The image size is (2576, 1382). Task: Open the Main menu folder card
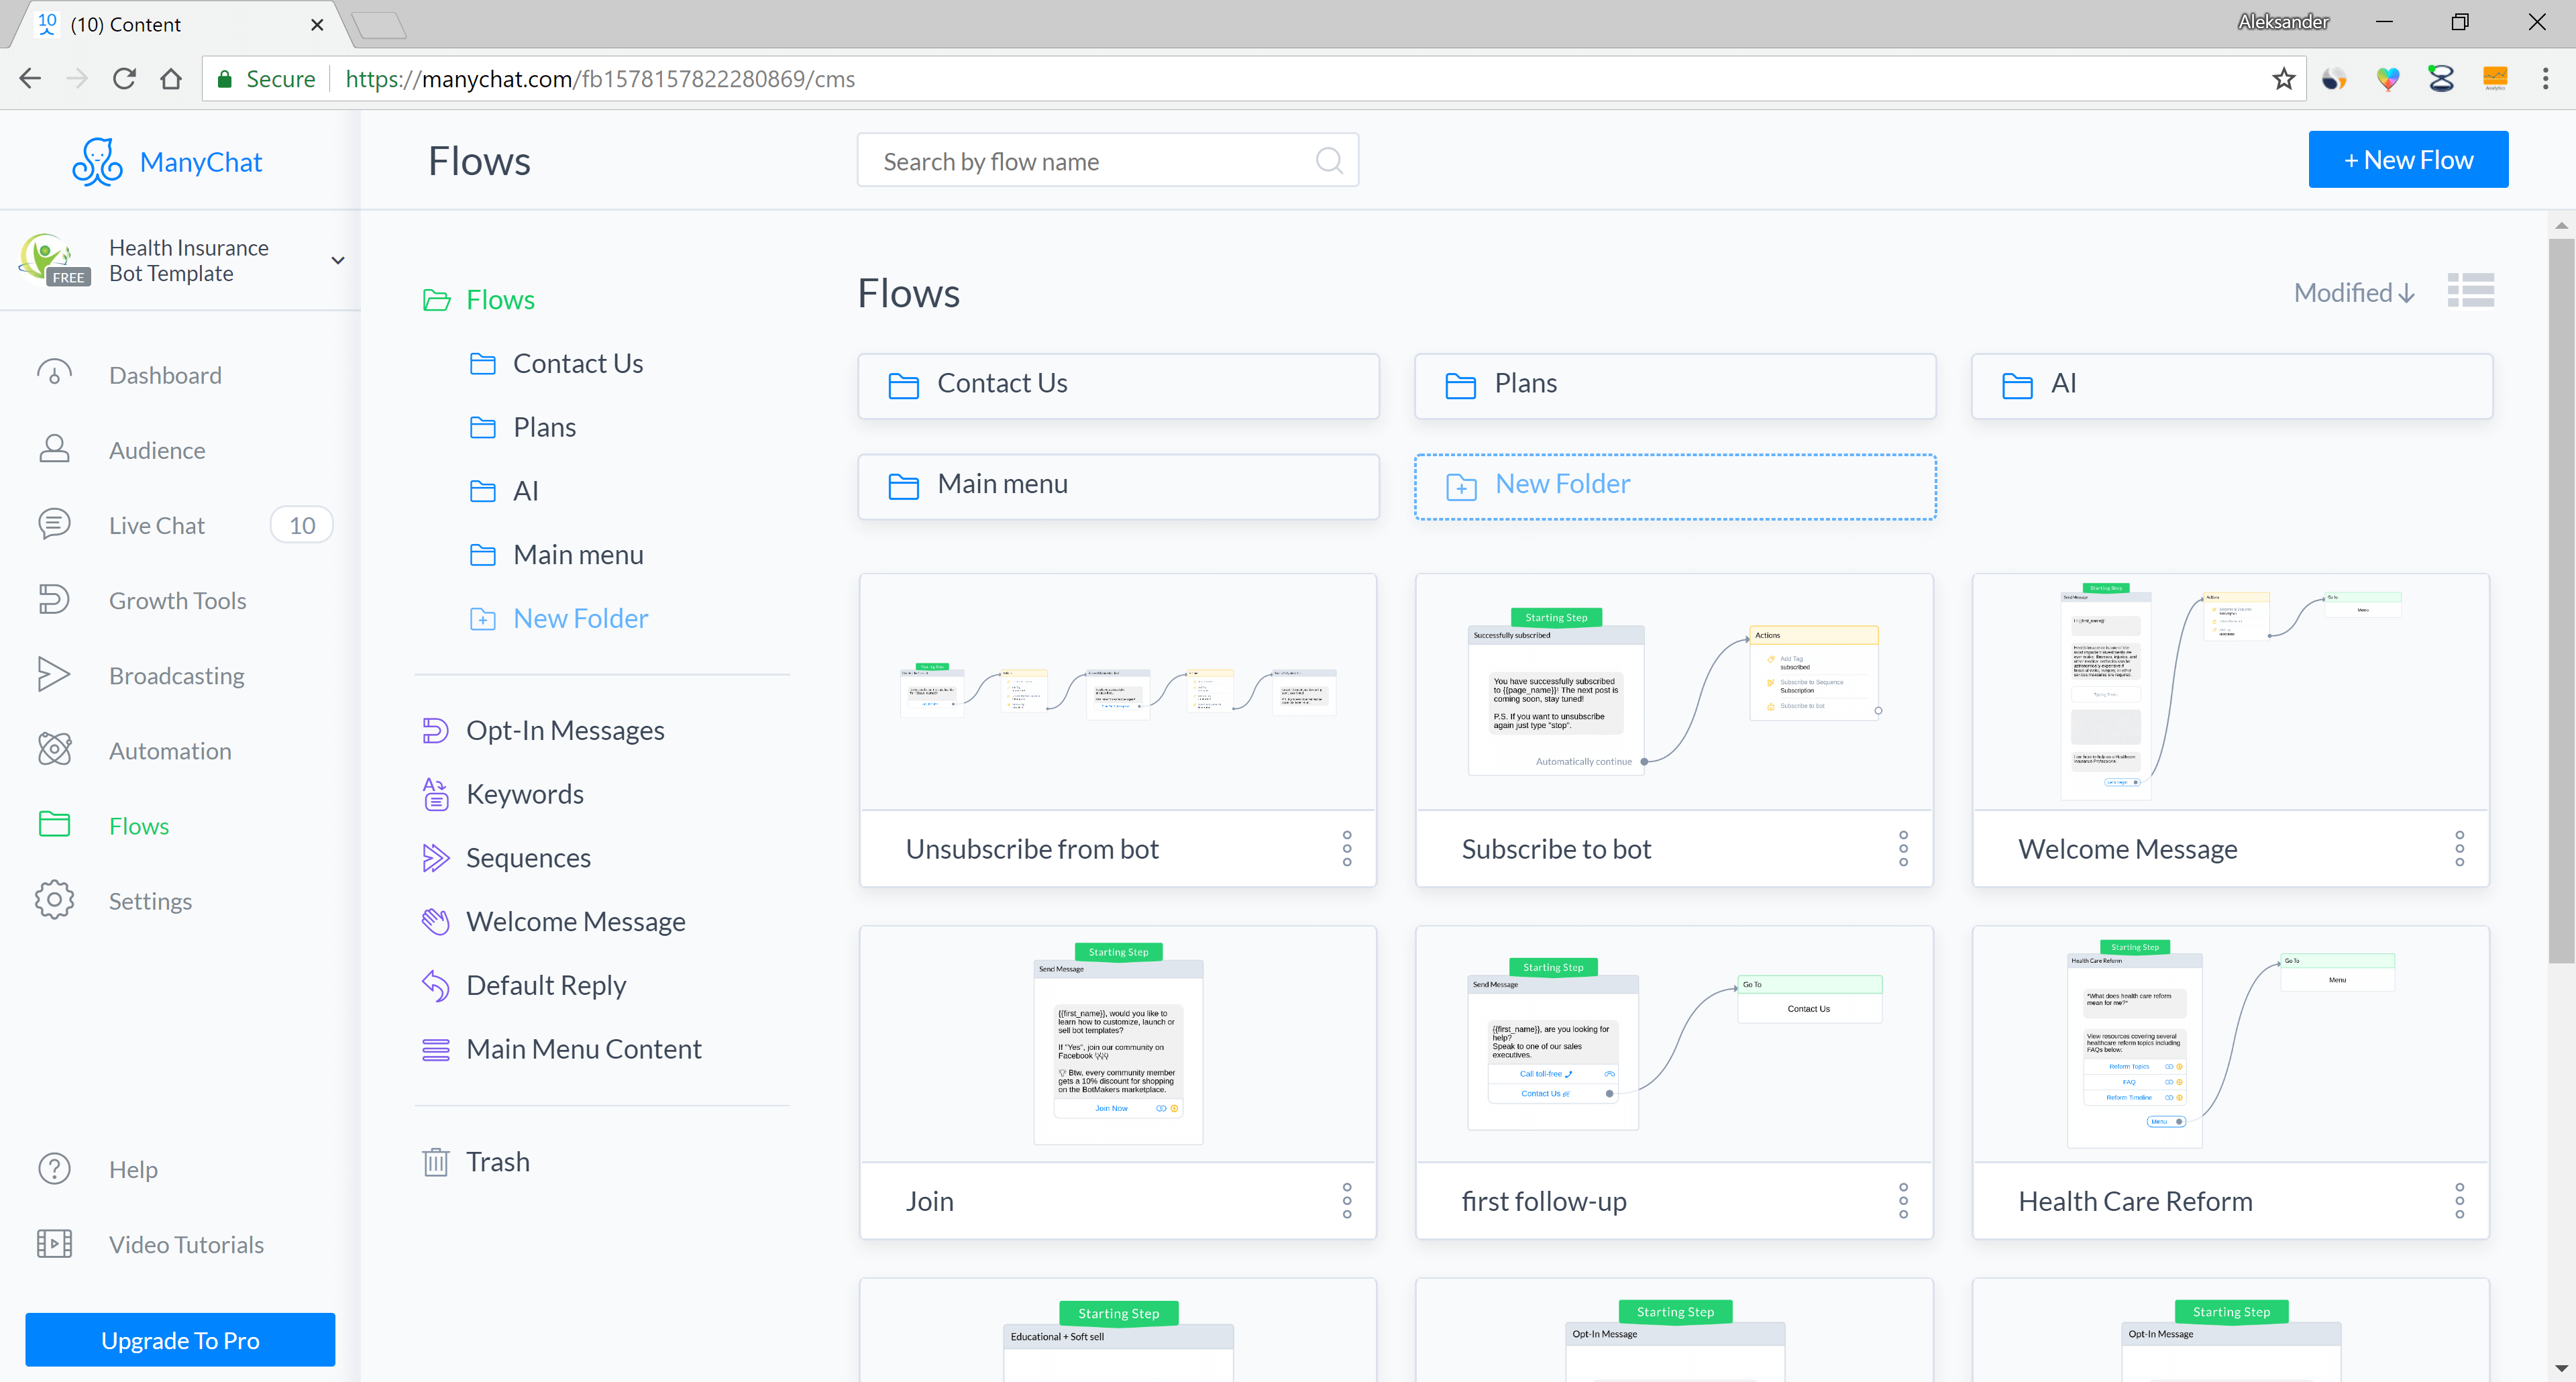[x=1118, y=486]
